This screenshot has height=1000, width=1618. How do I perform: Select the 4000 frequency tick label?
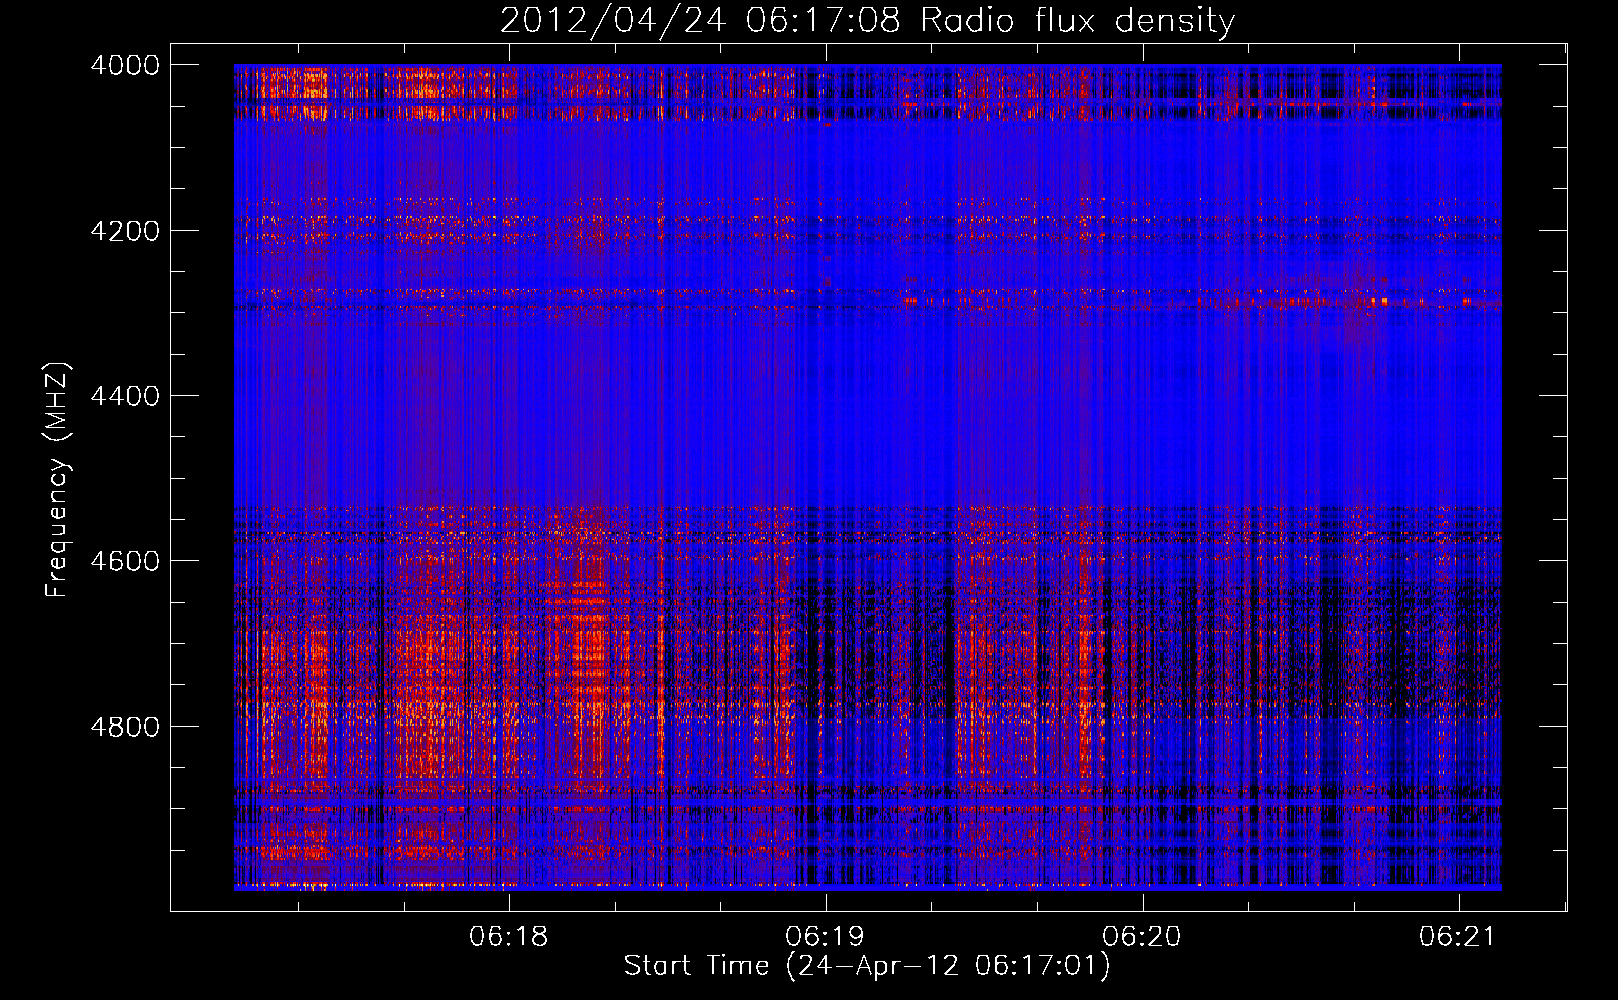(125, 65)
